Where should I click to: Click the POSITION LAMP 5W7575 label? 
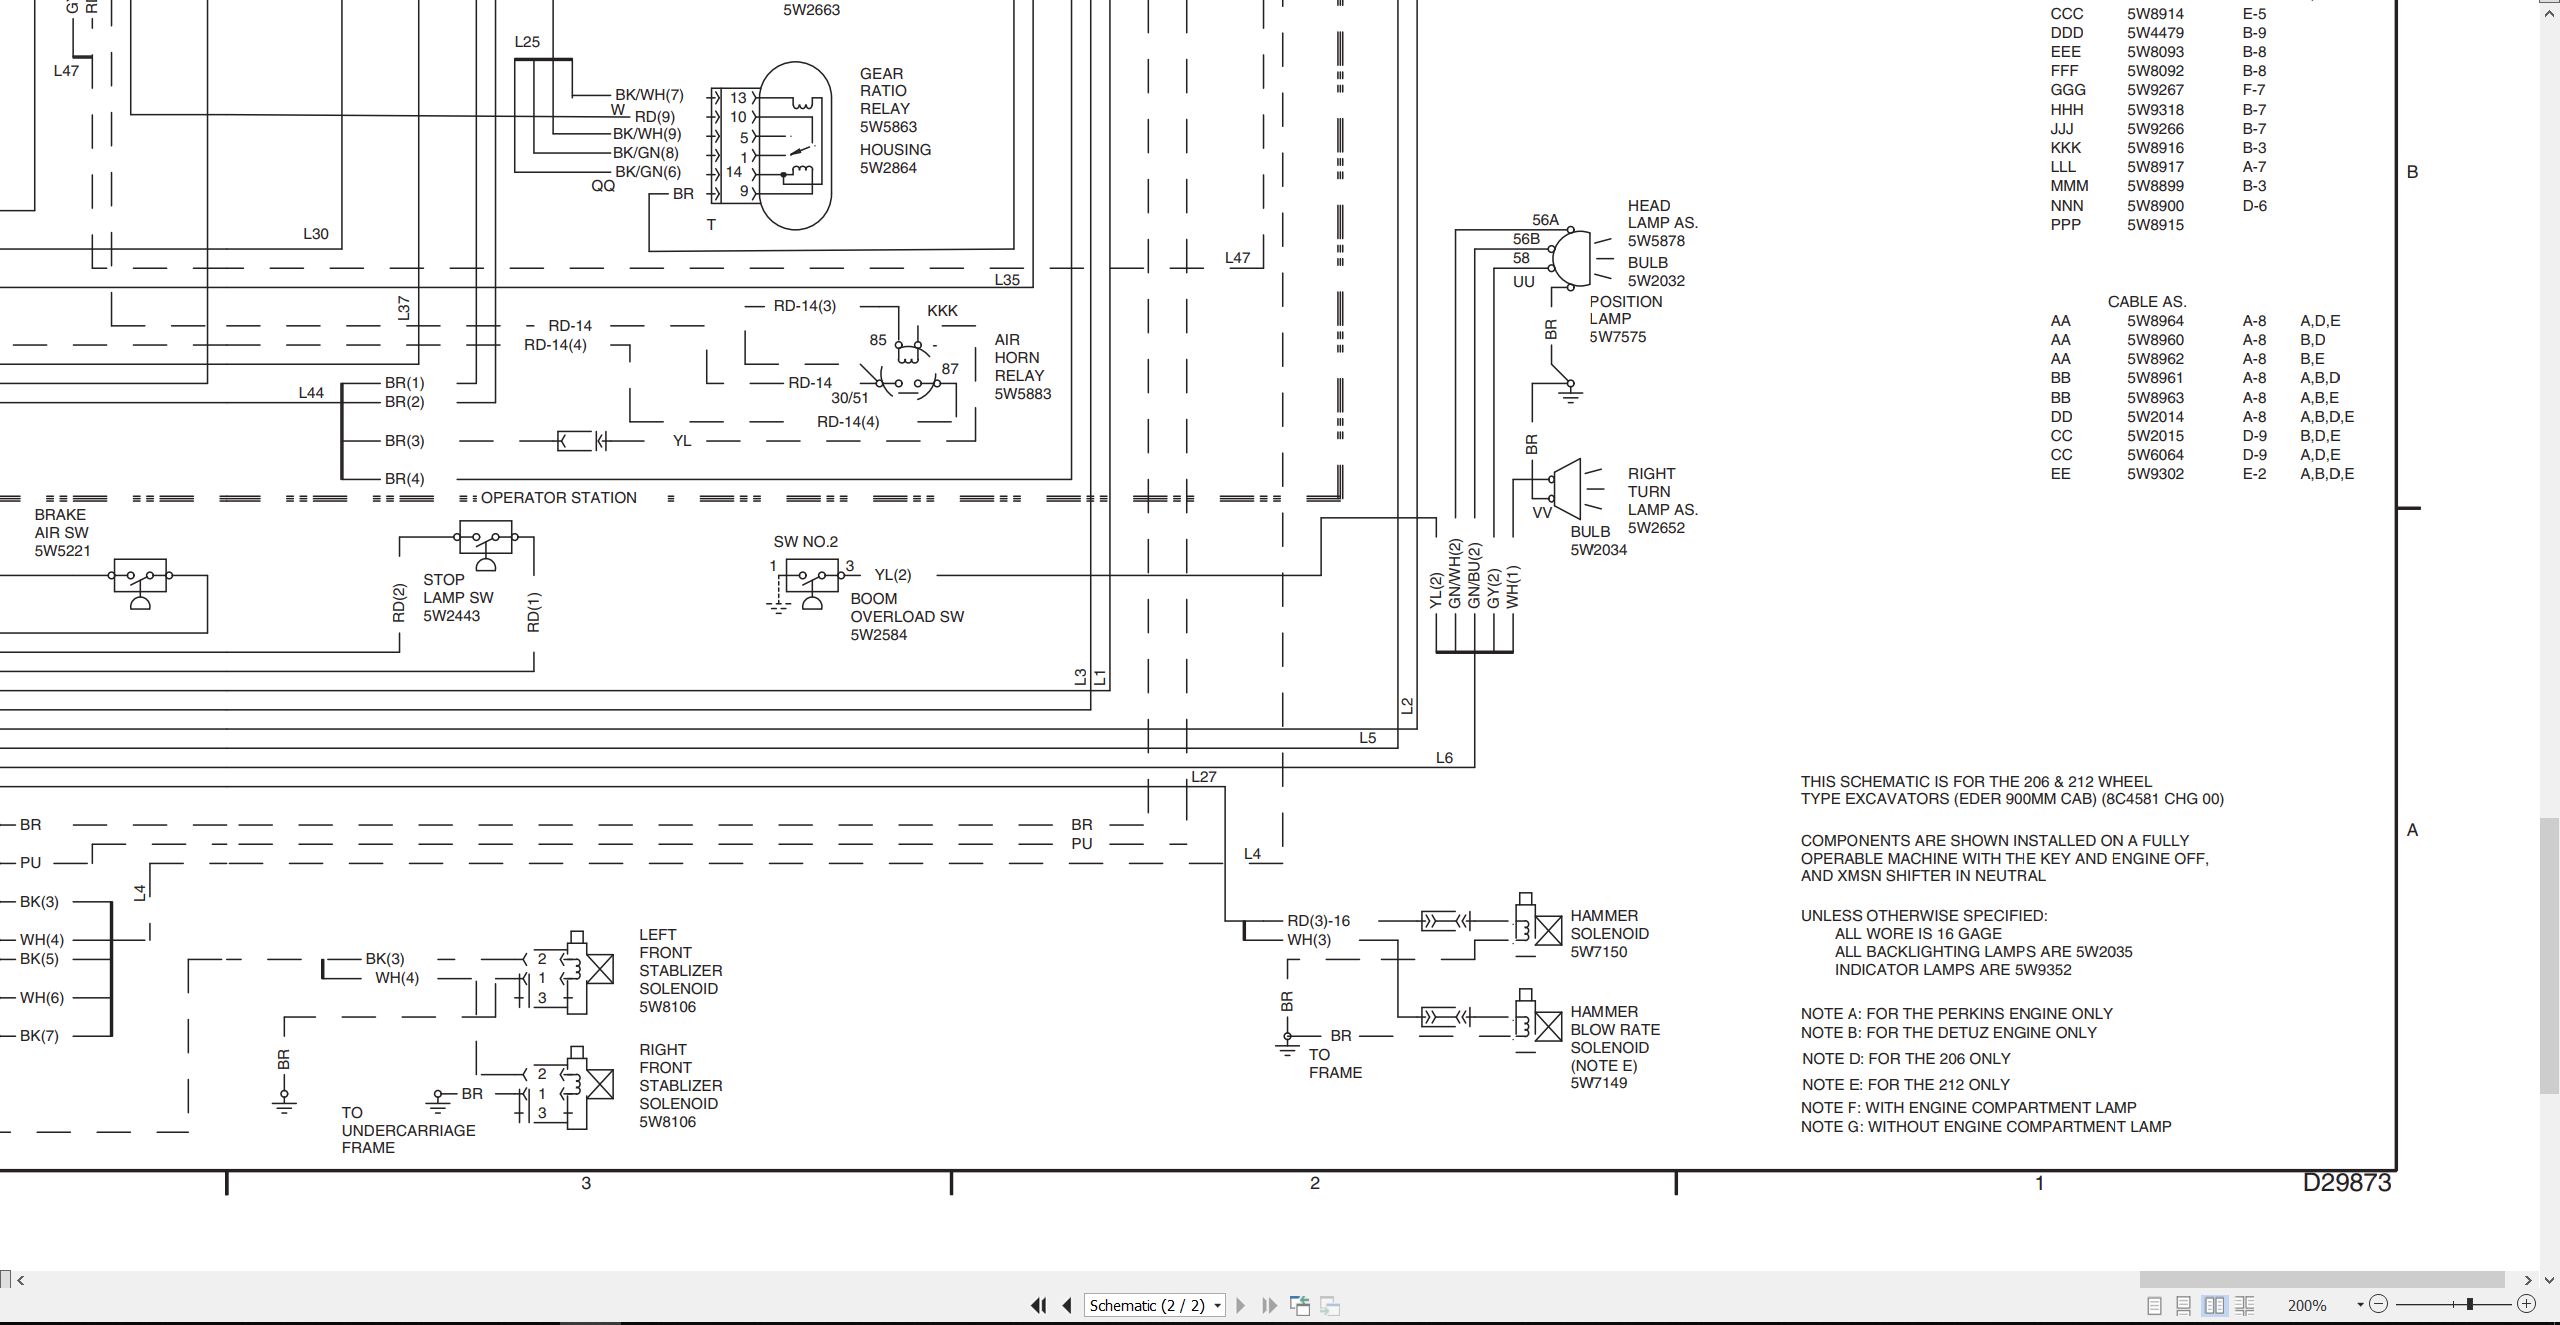coord(1625,319)
